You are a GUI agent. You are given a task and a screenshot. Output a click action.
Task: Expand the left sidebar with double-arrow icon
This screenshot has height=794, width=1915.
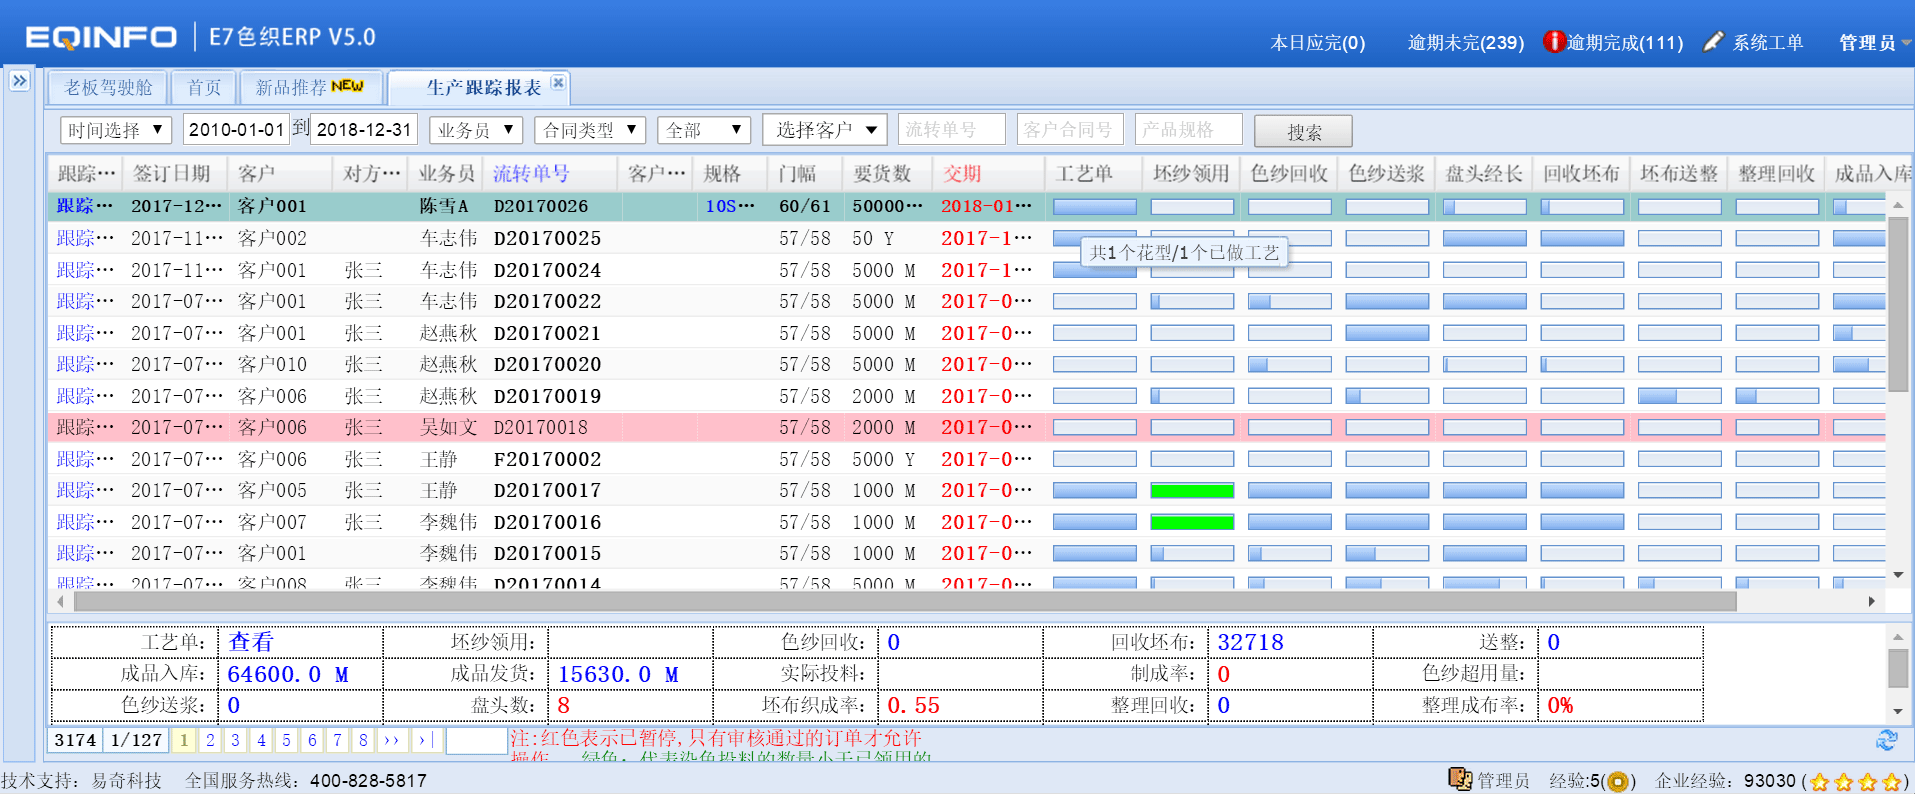tap(19, 81)
